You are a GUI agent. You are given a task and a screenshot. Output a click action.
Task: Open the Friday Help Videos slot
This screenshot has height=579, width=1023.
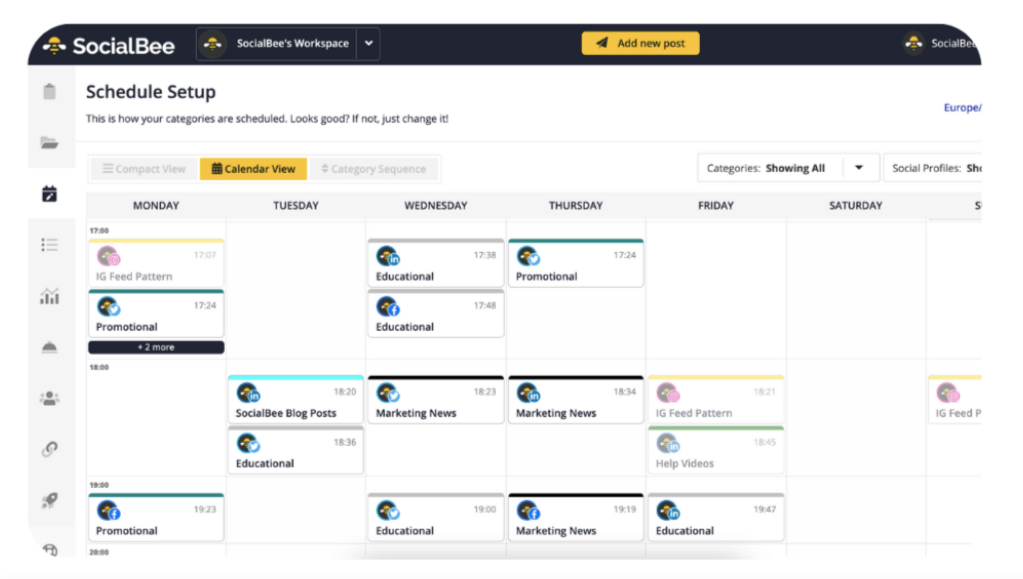pyautogui.click(x=716, y=450)
